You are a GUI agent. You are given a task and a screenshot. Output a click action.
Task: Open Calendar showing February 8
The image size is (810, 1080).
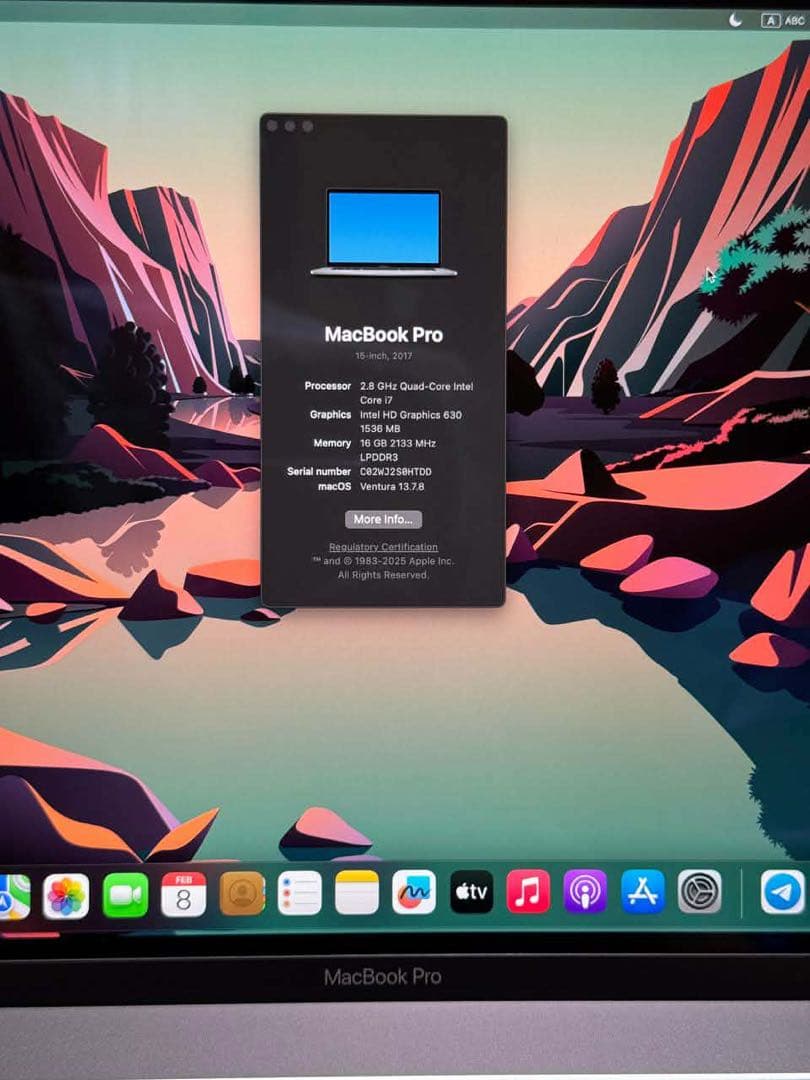tap(180, 891)
